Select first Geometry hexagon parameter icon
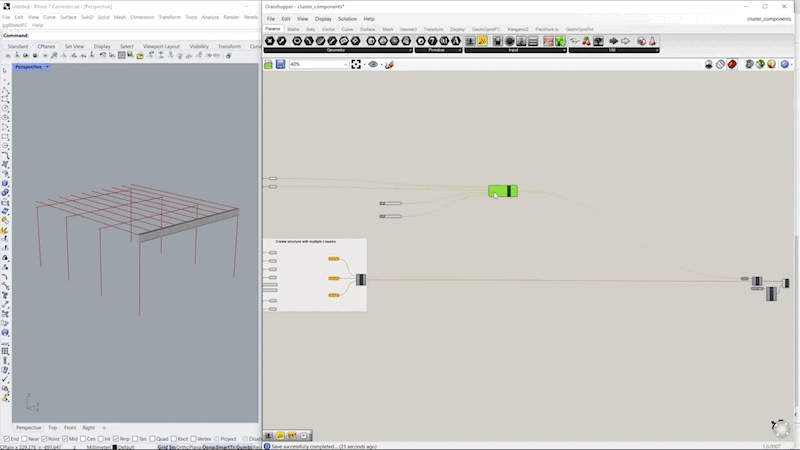Image resolution: width=800 pixels, height=450 pixels. coord(270,41)
